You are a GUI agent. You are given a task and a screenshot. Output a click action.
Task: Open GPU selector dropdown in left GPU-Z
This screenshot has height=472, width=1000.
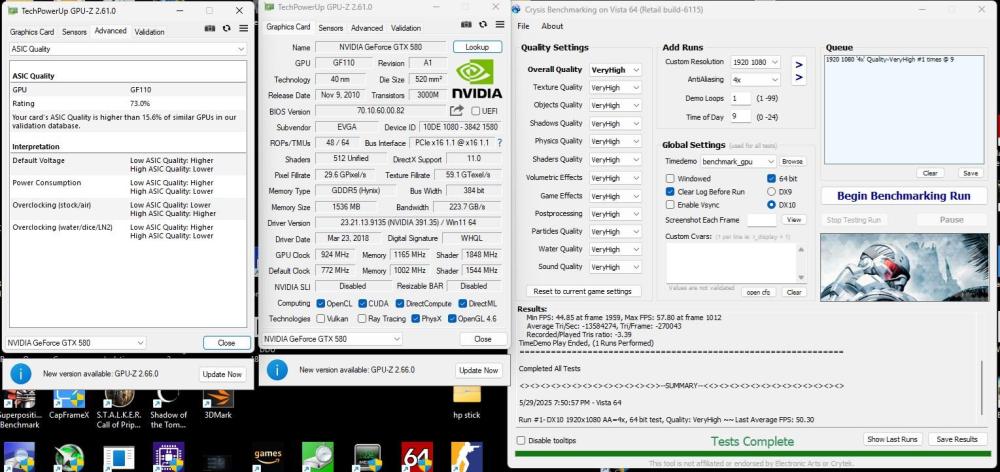(75, 343)
